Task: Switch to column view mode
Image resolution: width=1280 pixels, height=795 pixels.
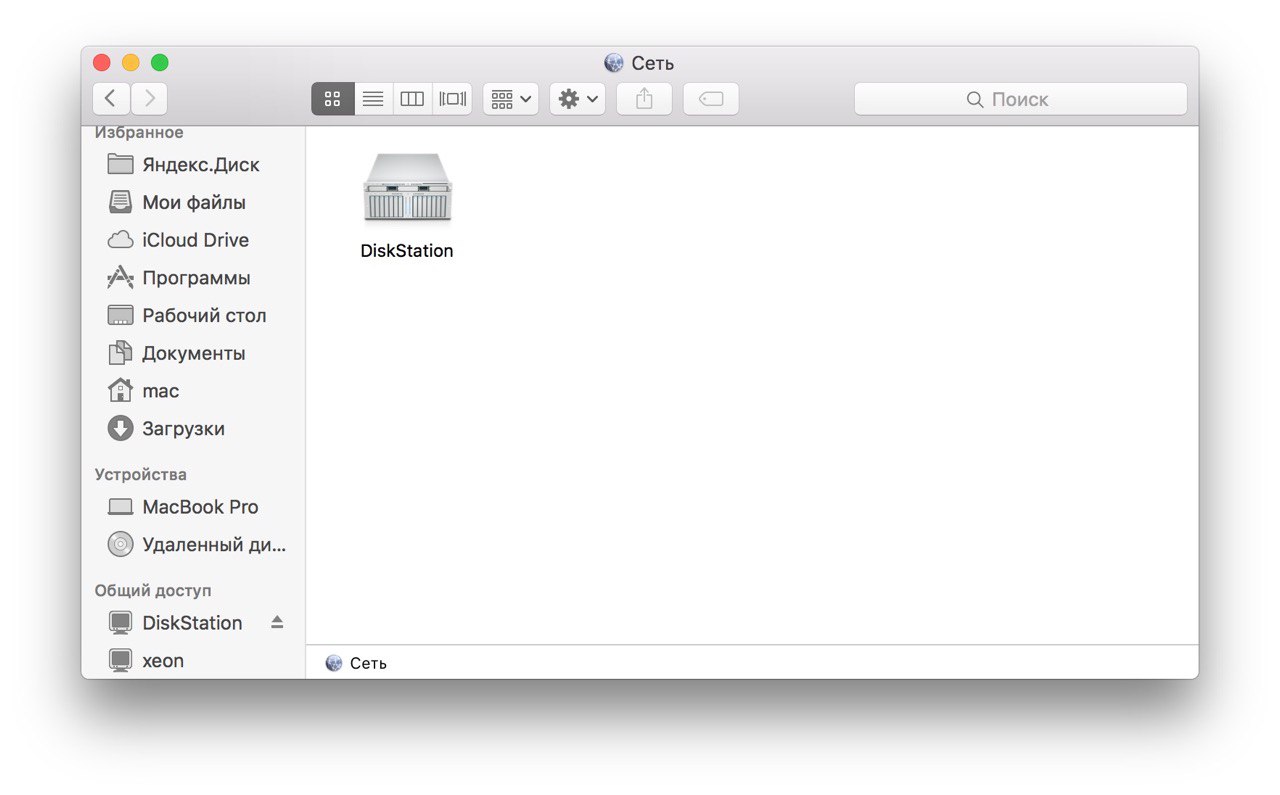Action: 412,99
